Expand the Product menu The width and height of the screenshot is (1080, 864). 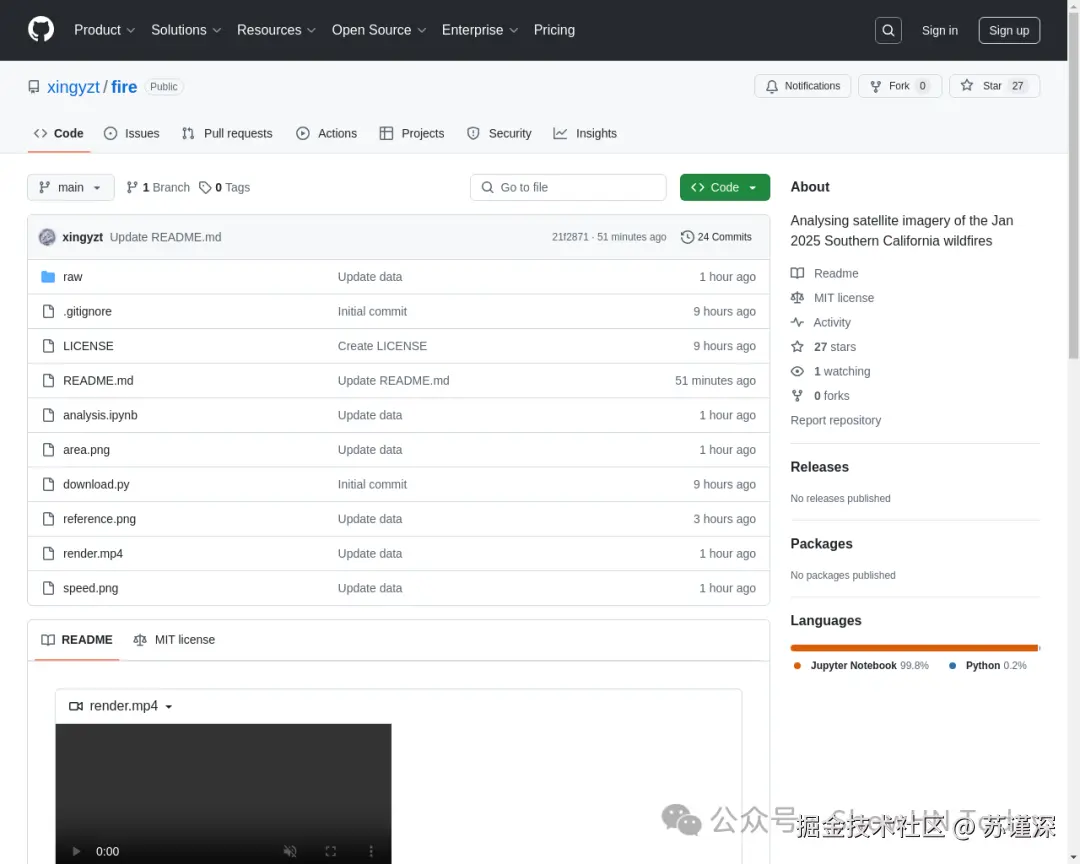click(x=105, y=30)
